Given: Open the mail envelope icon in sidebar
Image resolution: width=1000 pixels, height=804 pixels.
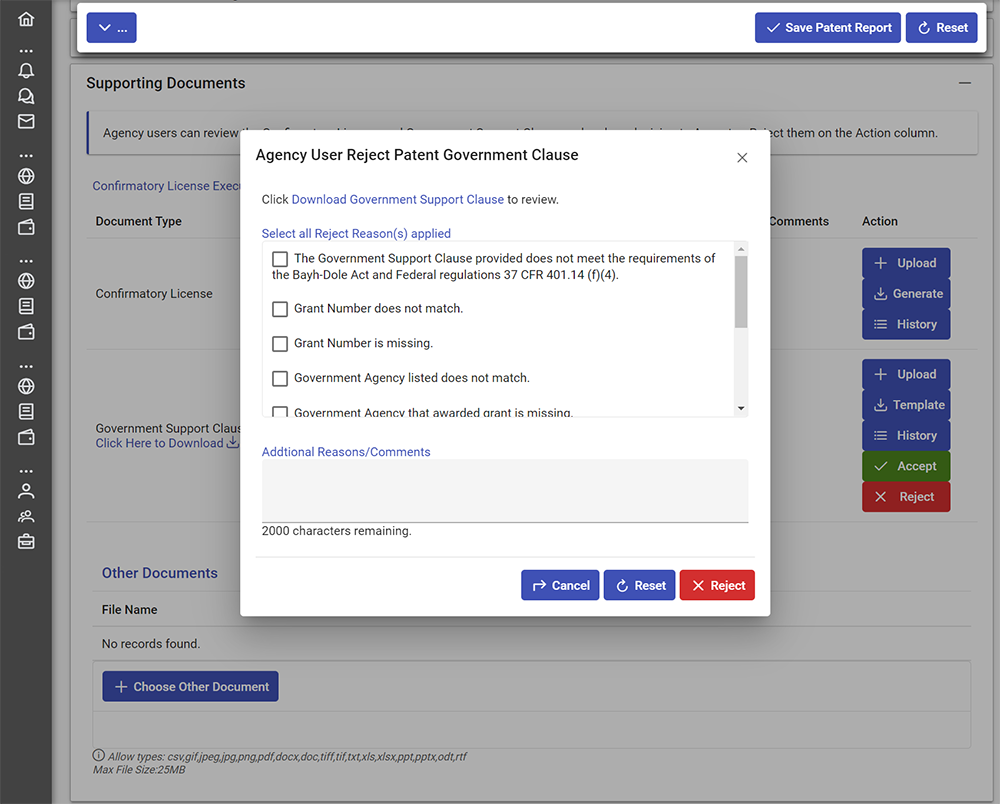Looking at the screenshot, I should click(26, 122).
